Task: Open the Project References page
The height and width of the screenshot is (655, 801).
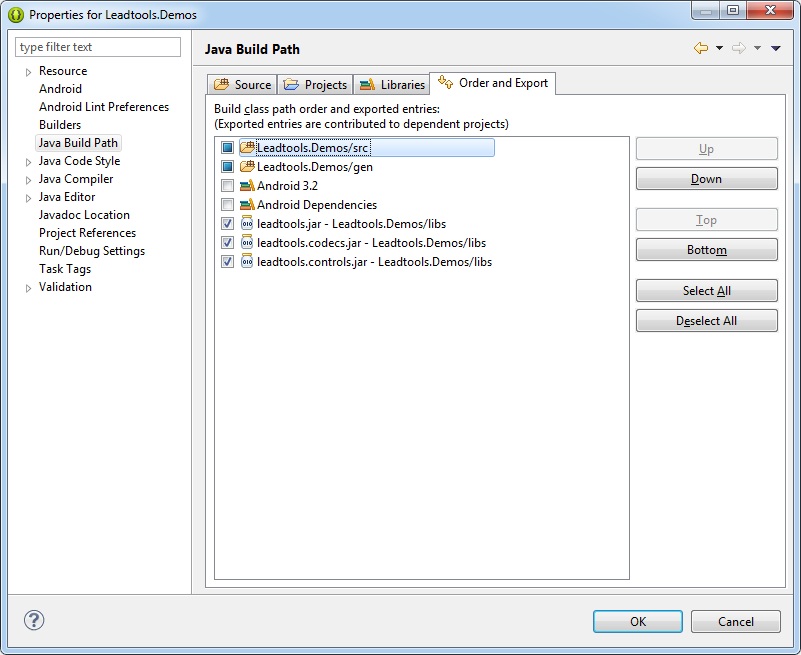Action: click(x=87, y=232)
